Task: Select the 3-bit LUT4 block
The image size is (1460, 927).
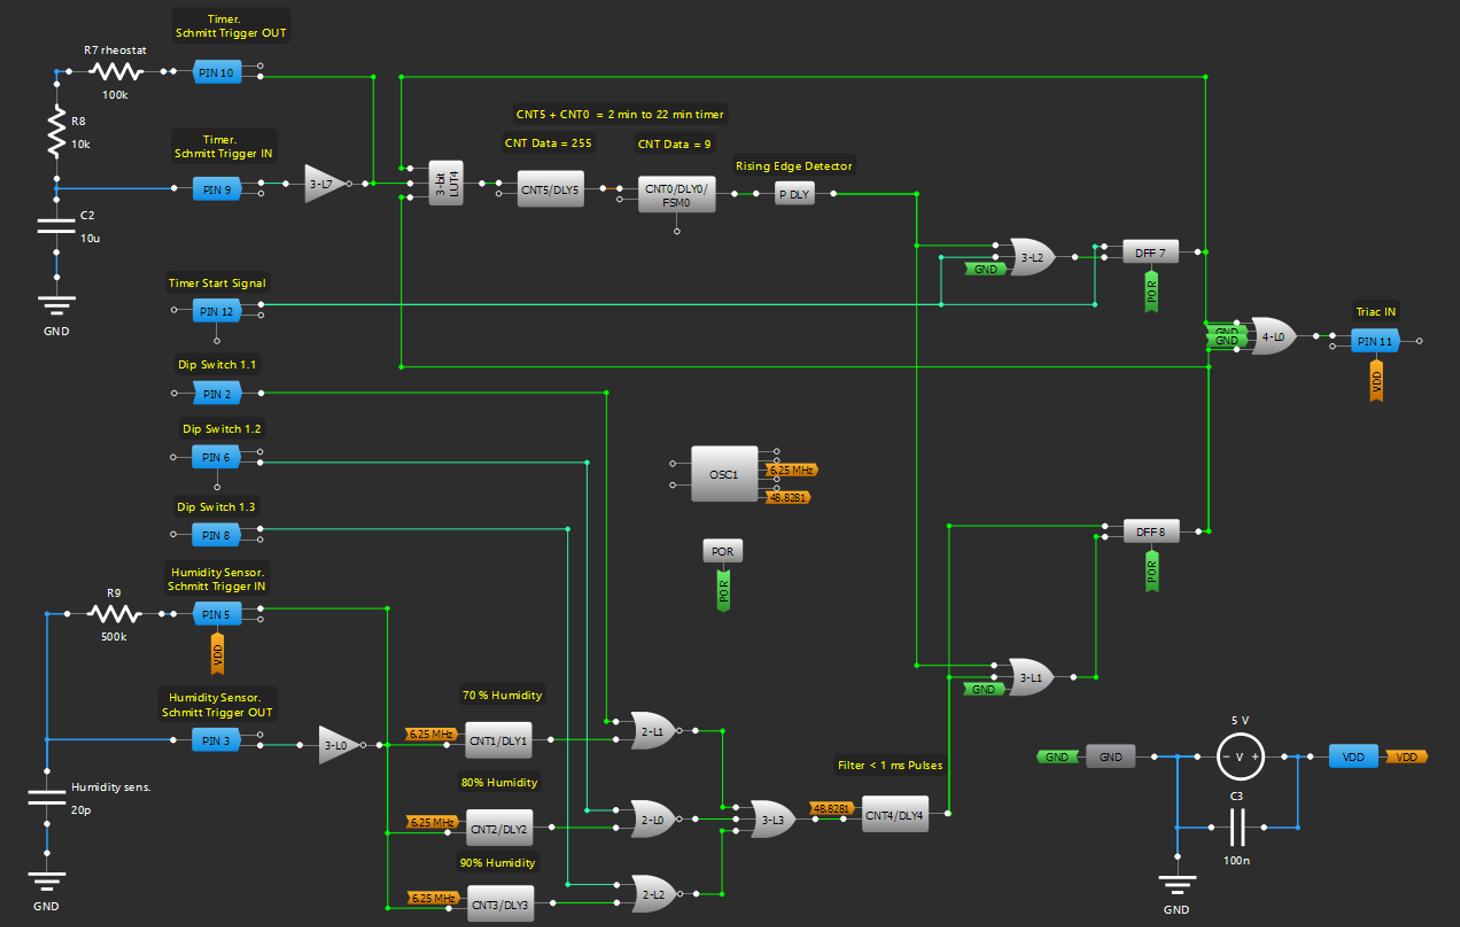Action: (445, 183)
